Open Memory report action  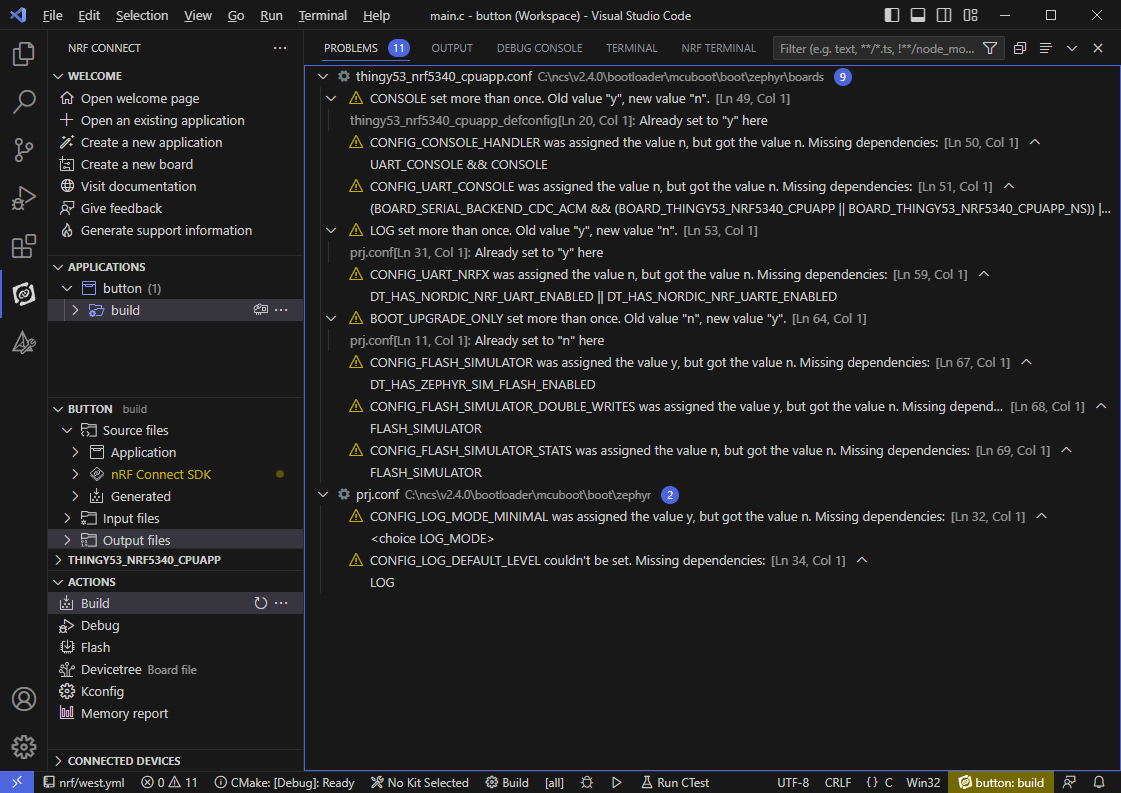[x=124, y=714]
